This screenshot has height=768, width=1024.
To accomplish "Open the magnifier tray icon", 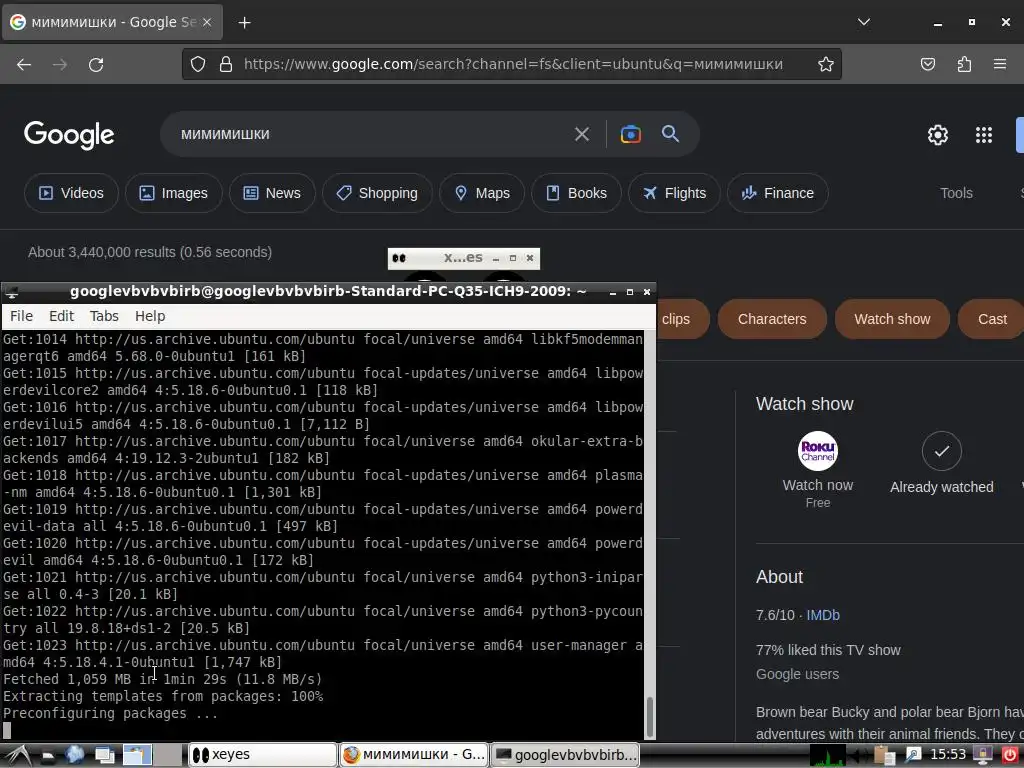I will [912, 756].
